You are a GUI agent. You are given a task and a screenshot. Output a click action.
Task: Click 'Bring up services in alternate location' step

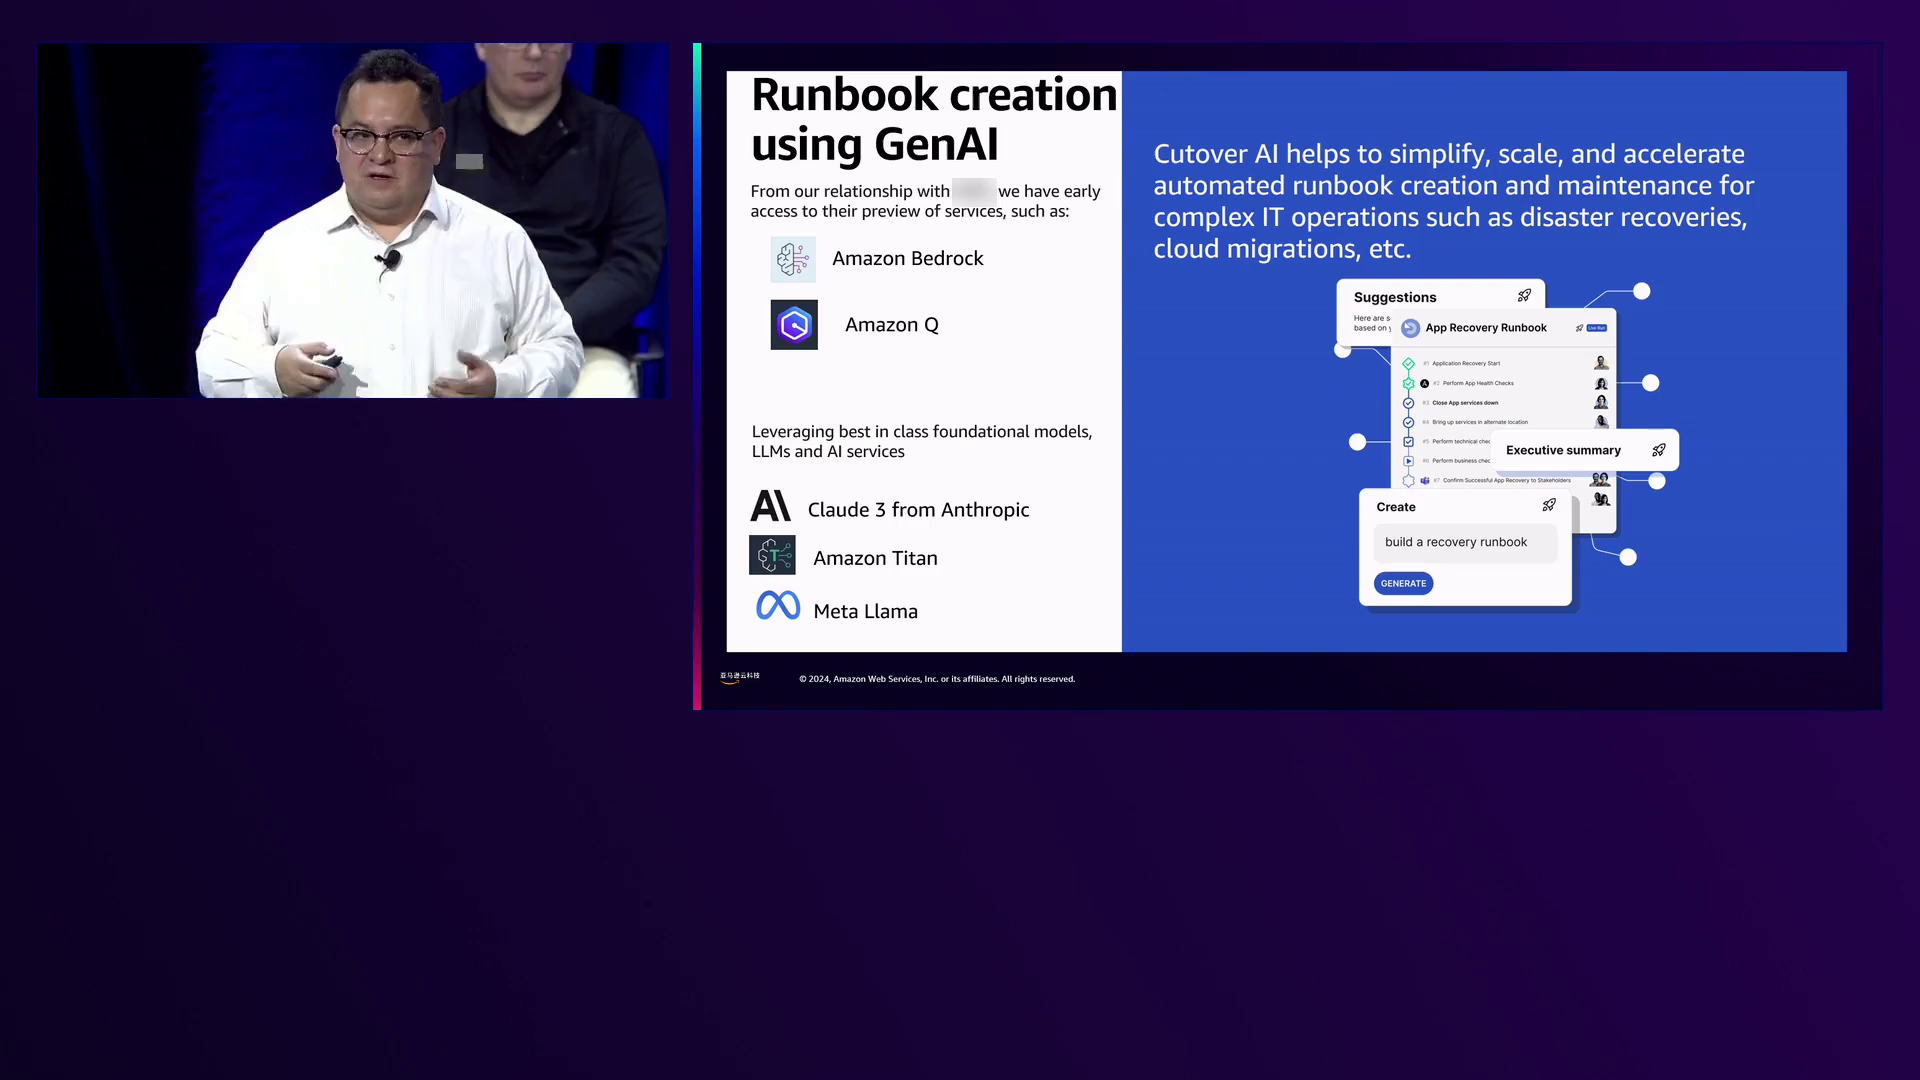click(1480, 422)
